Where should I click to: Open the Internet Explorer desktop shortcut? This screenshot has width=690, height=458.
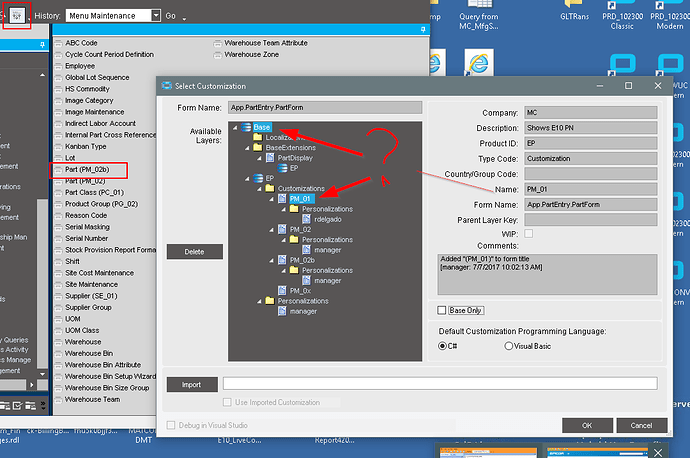pyautogui.click(x=479, y=63)
